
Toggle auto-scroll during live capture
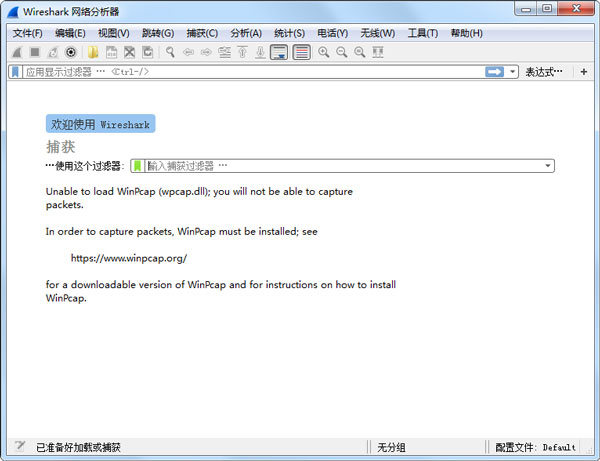pos(279,52)
